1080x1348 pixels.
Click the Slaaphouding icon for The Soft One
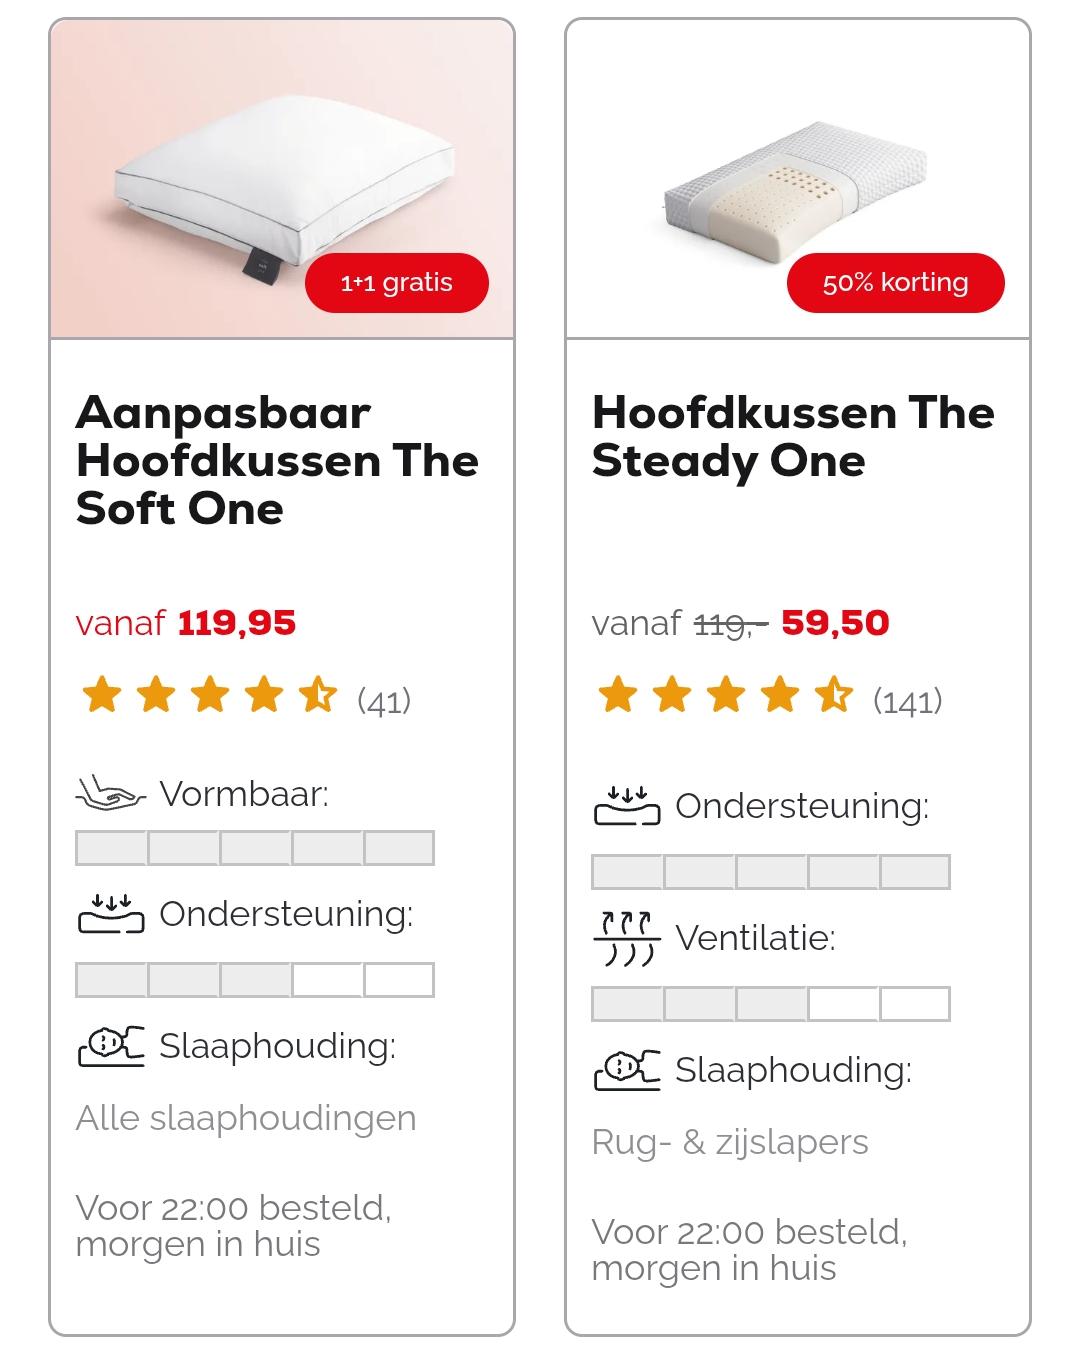pyautogui.click(x=110, y=1046)
